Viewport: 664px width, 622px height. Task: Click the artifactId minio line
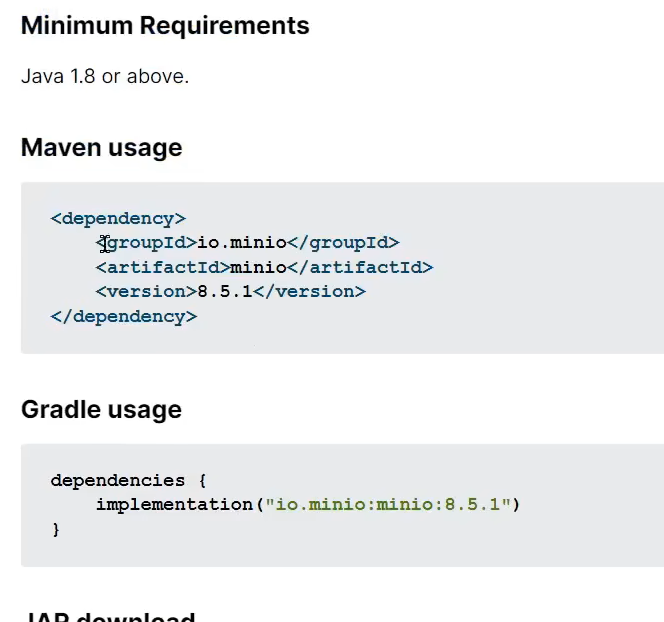click(265, 267)
